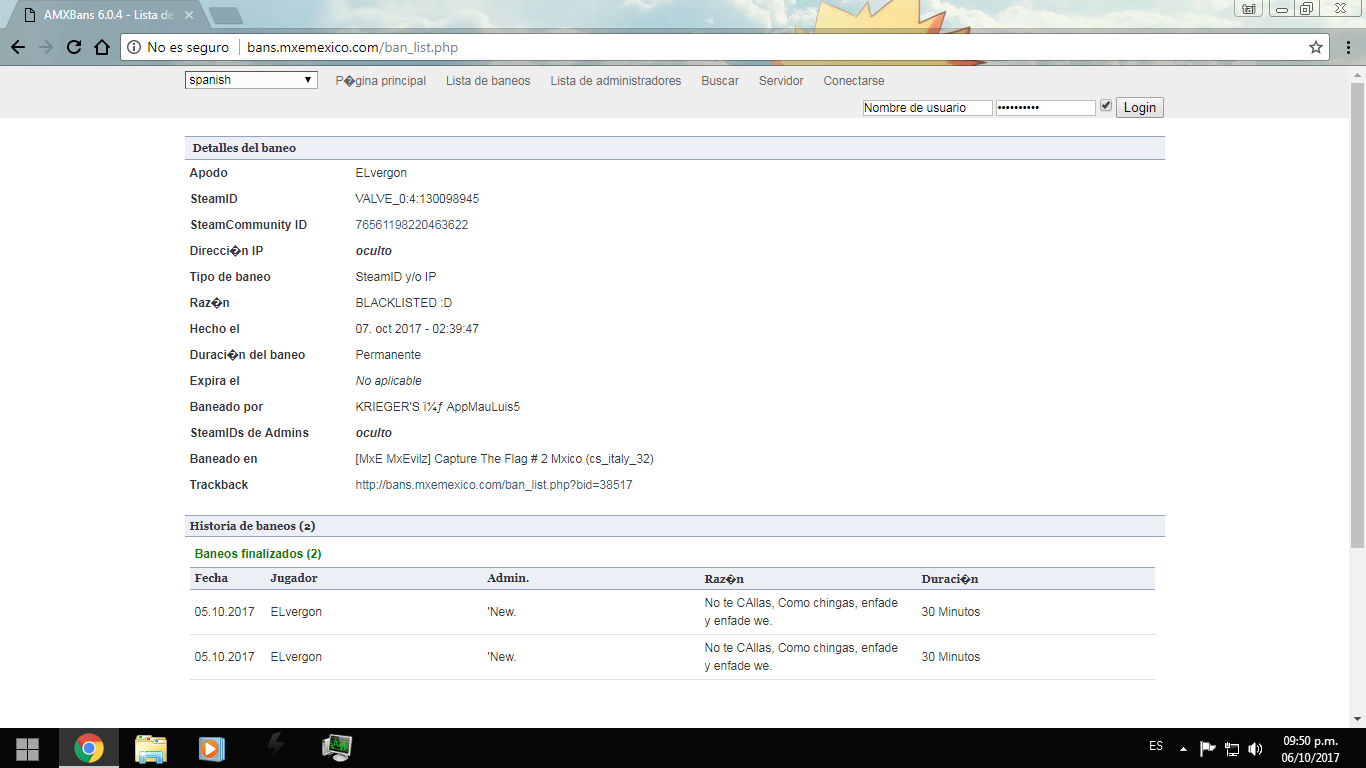Open the Trackback ban_list URL link
This screenshot has width=1366, height=768.
[494, 485]
